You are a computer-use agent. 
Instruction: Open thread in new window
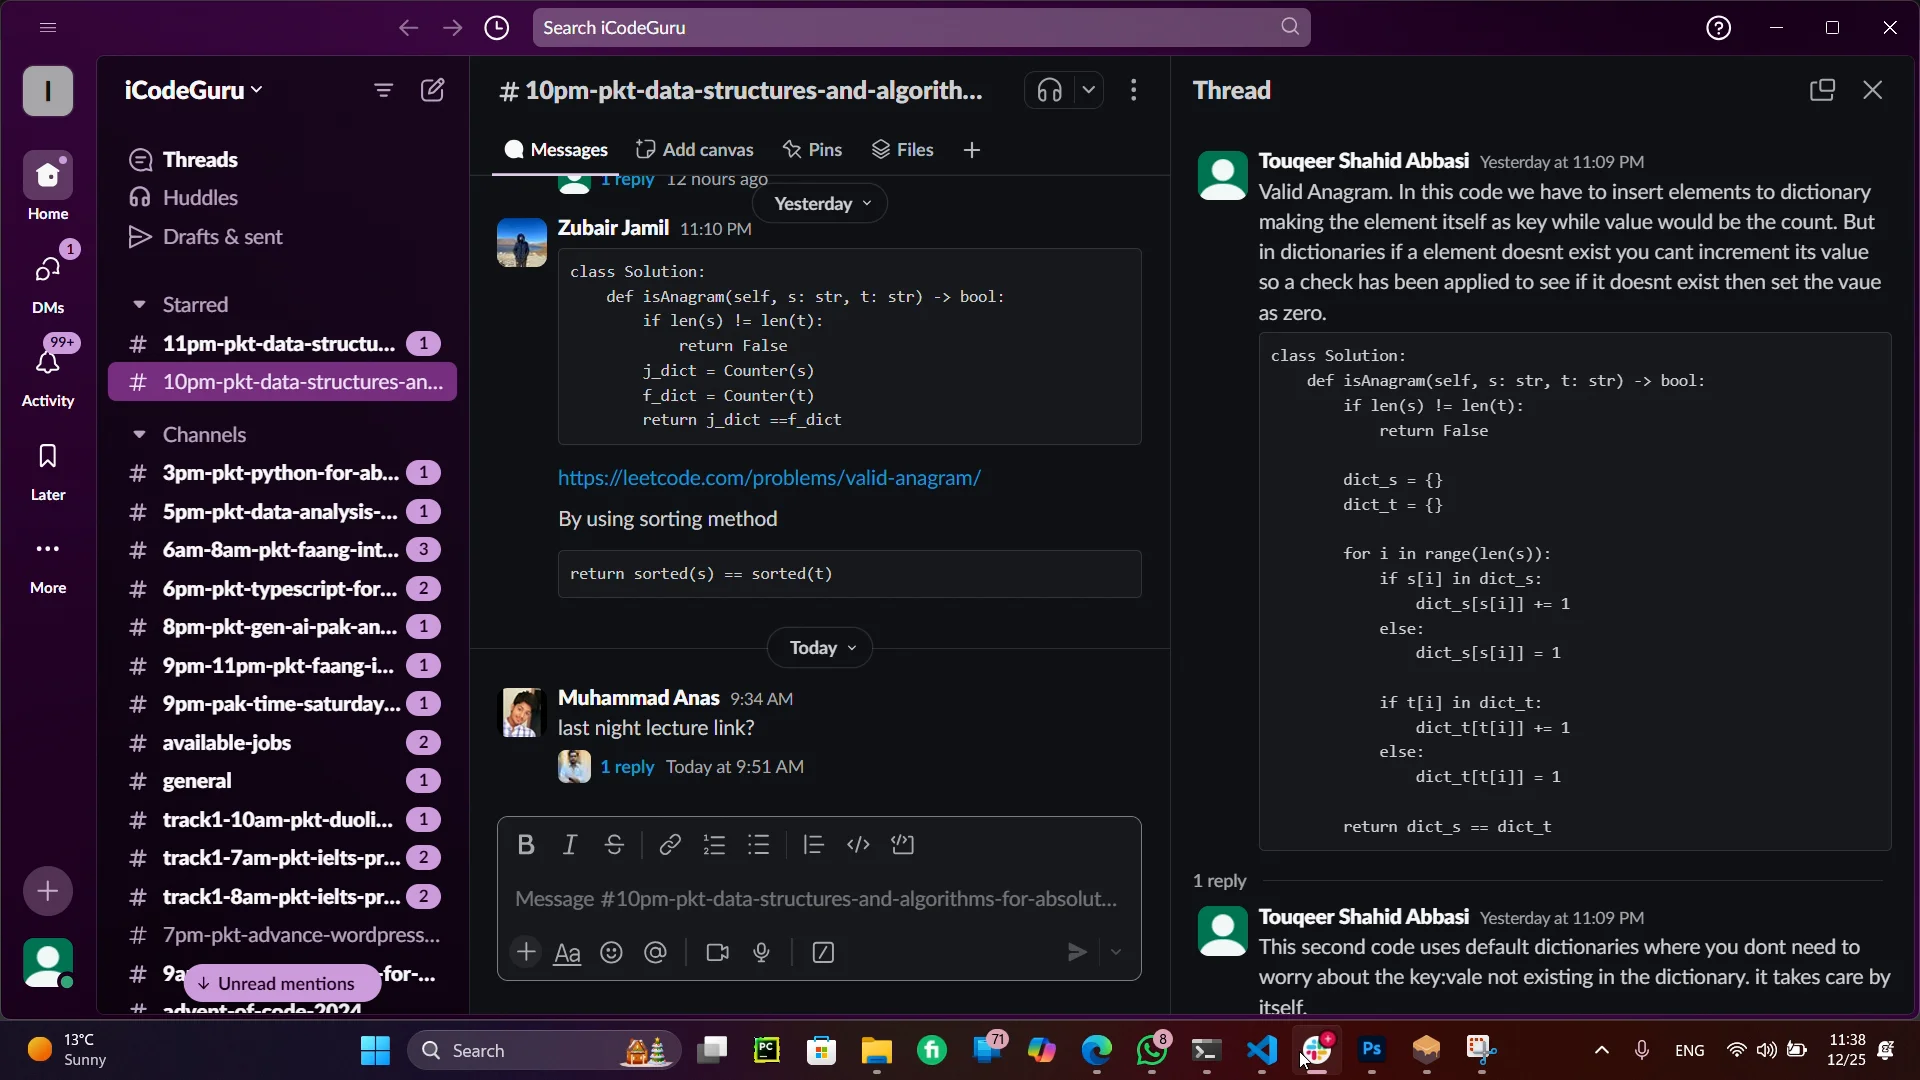(1822, 90)
